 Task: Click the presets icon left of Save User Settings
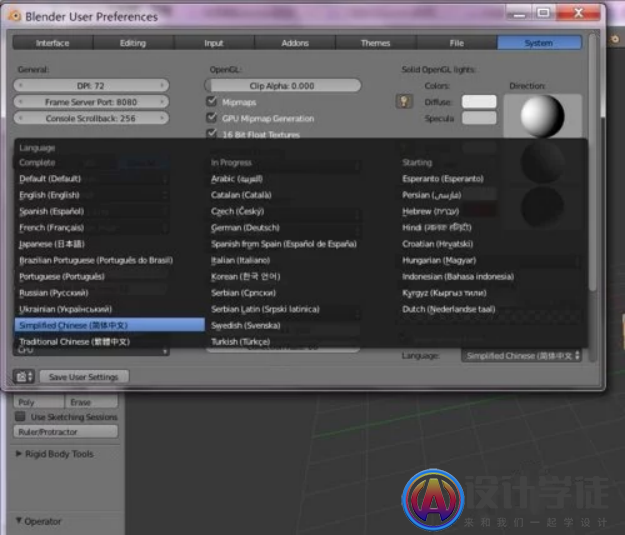click(24, 376)
